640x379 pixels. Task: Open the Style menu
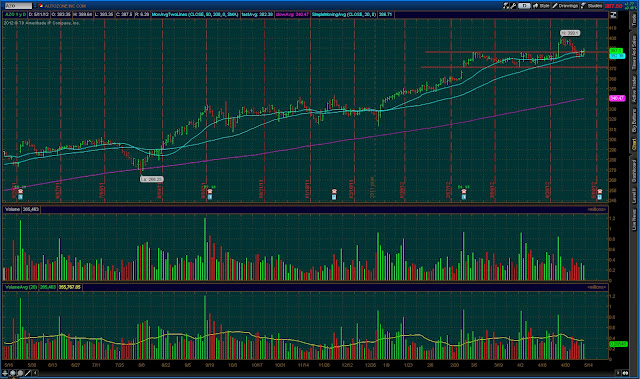pos(541,6)
